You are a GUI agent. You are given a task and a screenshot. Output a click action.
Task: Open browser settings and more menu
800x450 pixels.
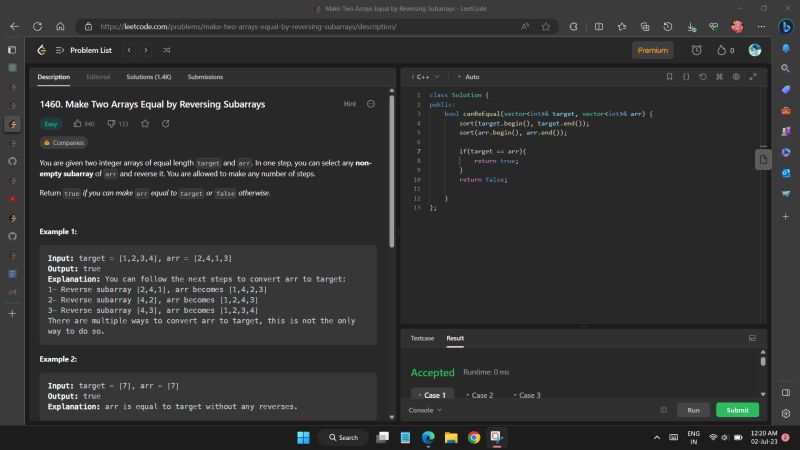[x=761, y=27]
